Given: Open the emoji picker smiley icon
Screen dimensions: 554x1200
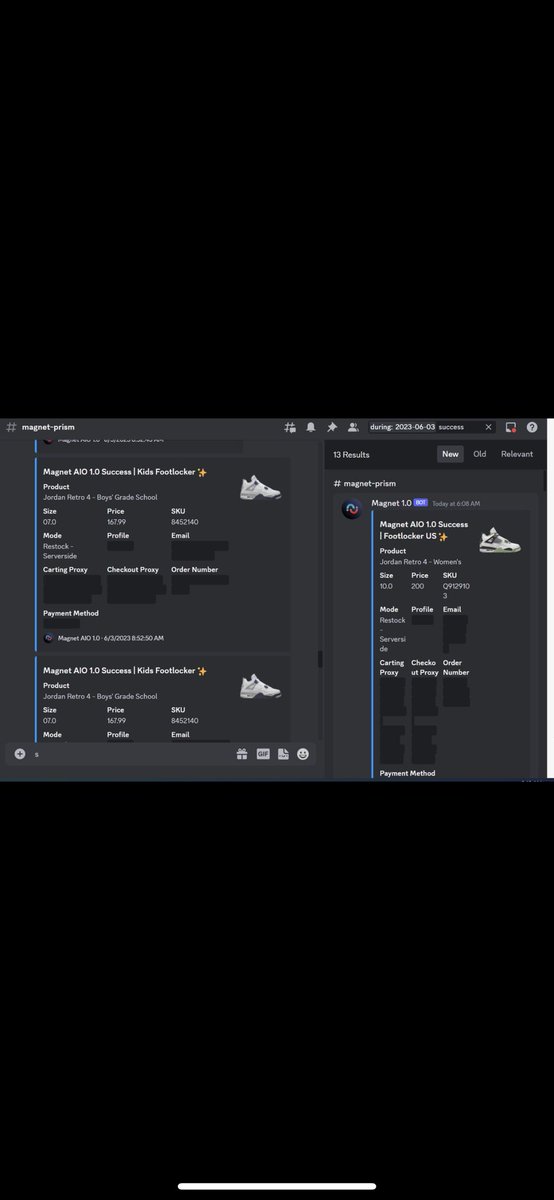Looking at the screenshot, I should pos(303,754).
